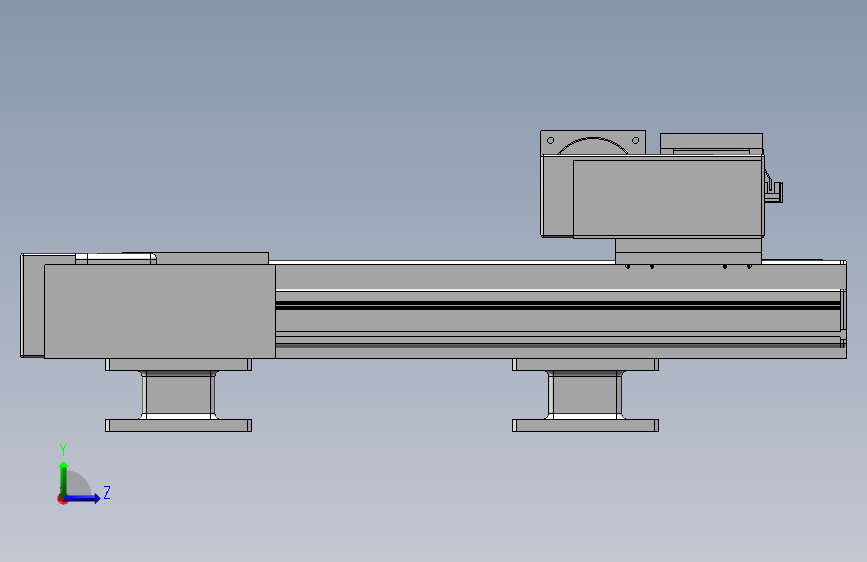867x562 pixels.
Task: Select the motor flange with arc cutout
Action: pos(593,143)
